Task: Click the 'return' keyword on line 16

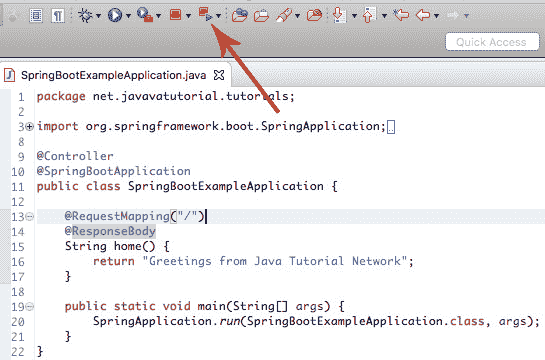Action: pyautogui.click(x=114, y=261)
